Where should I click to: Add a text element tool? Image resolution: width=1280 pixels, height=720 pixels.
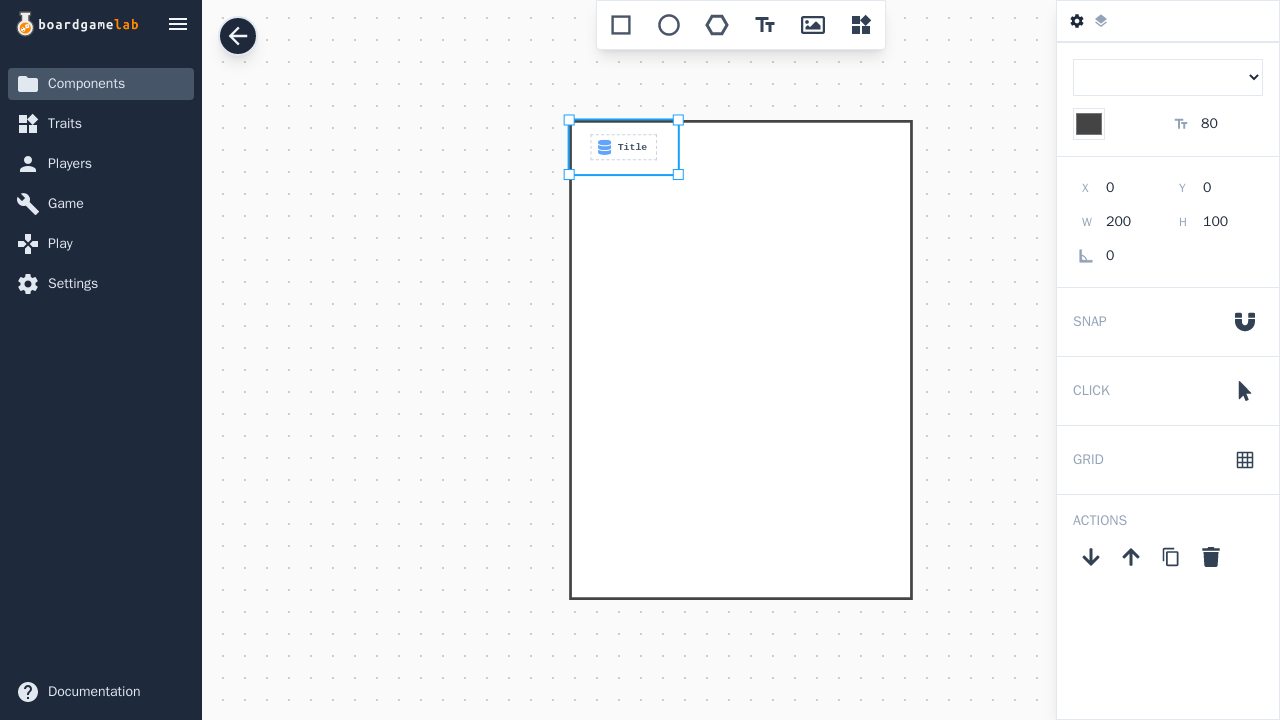pos(765,25)
